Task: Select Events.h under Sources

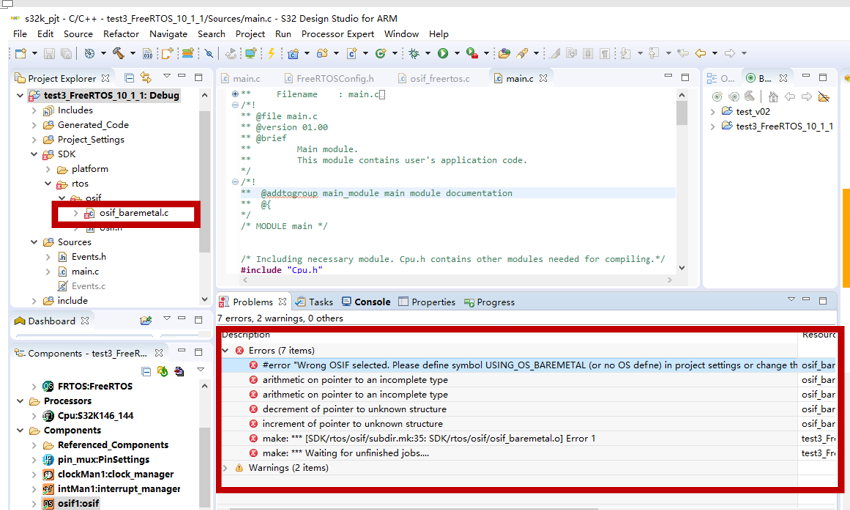Action: pos(89,257)
